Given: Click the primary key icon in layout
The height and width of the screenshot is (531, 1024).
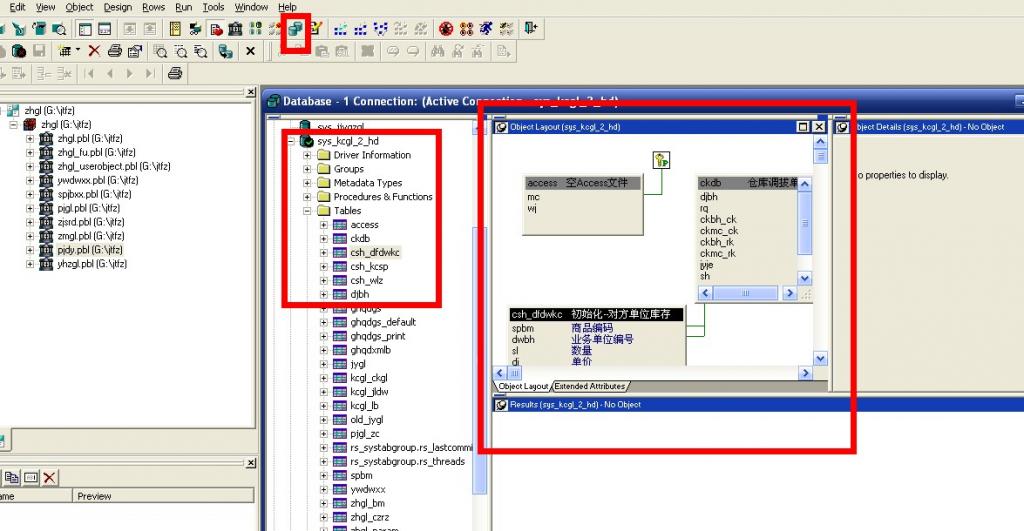Looking at the screenshot, I should pos(661,160).
